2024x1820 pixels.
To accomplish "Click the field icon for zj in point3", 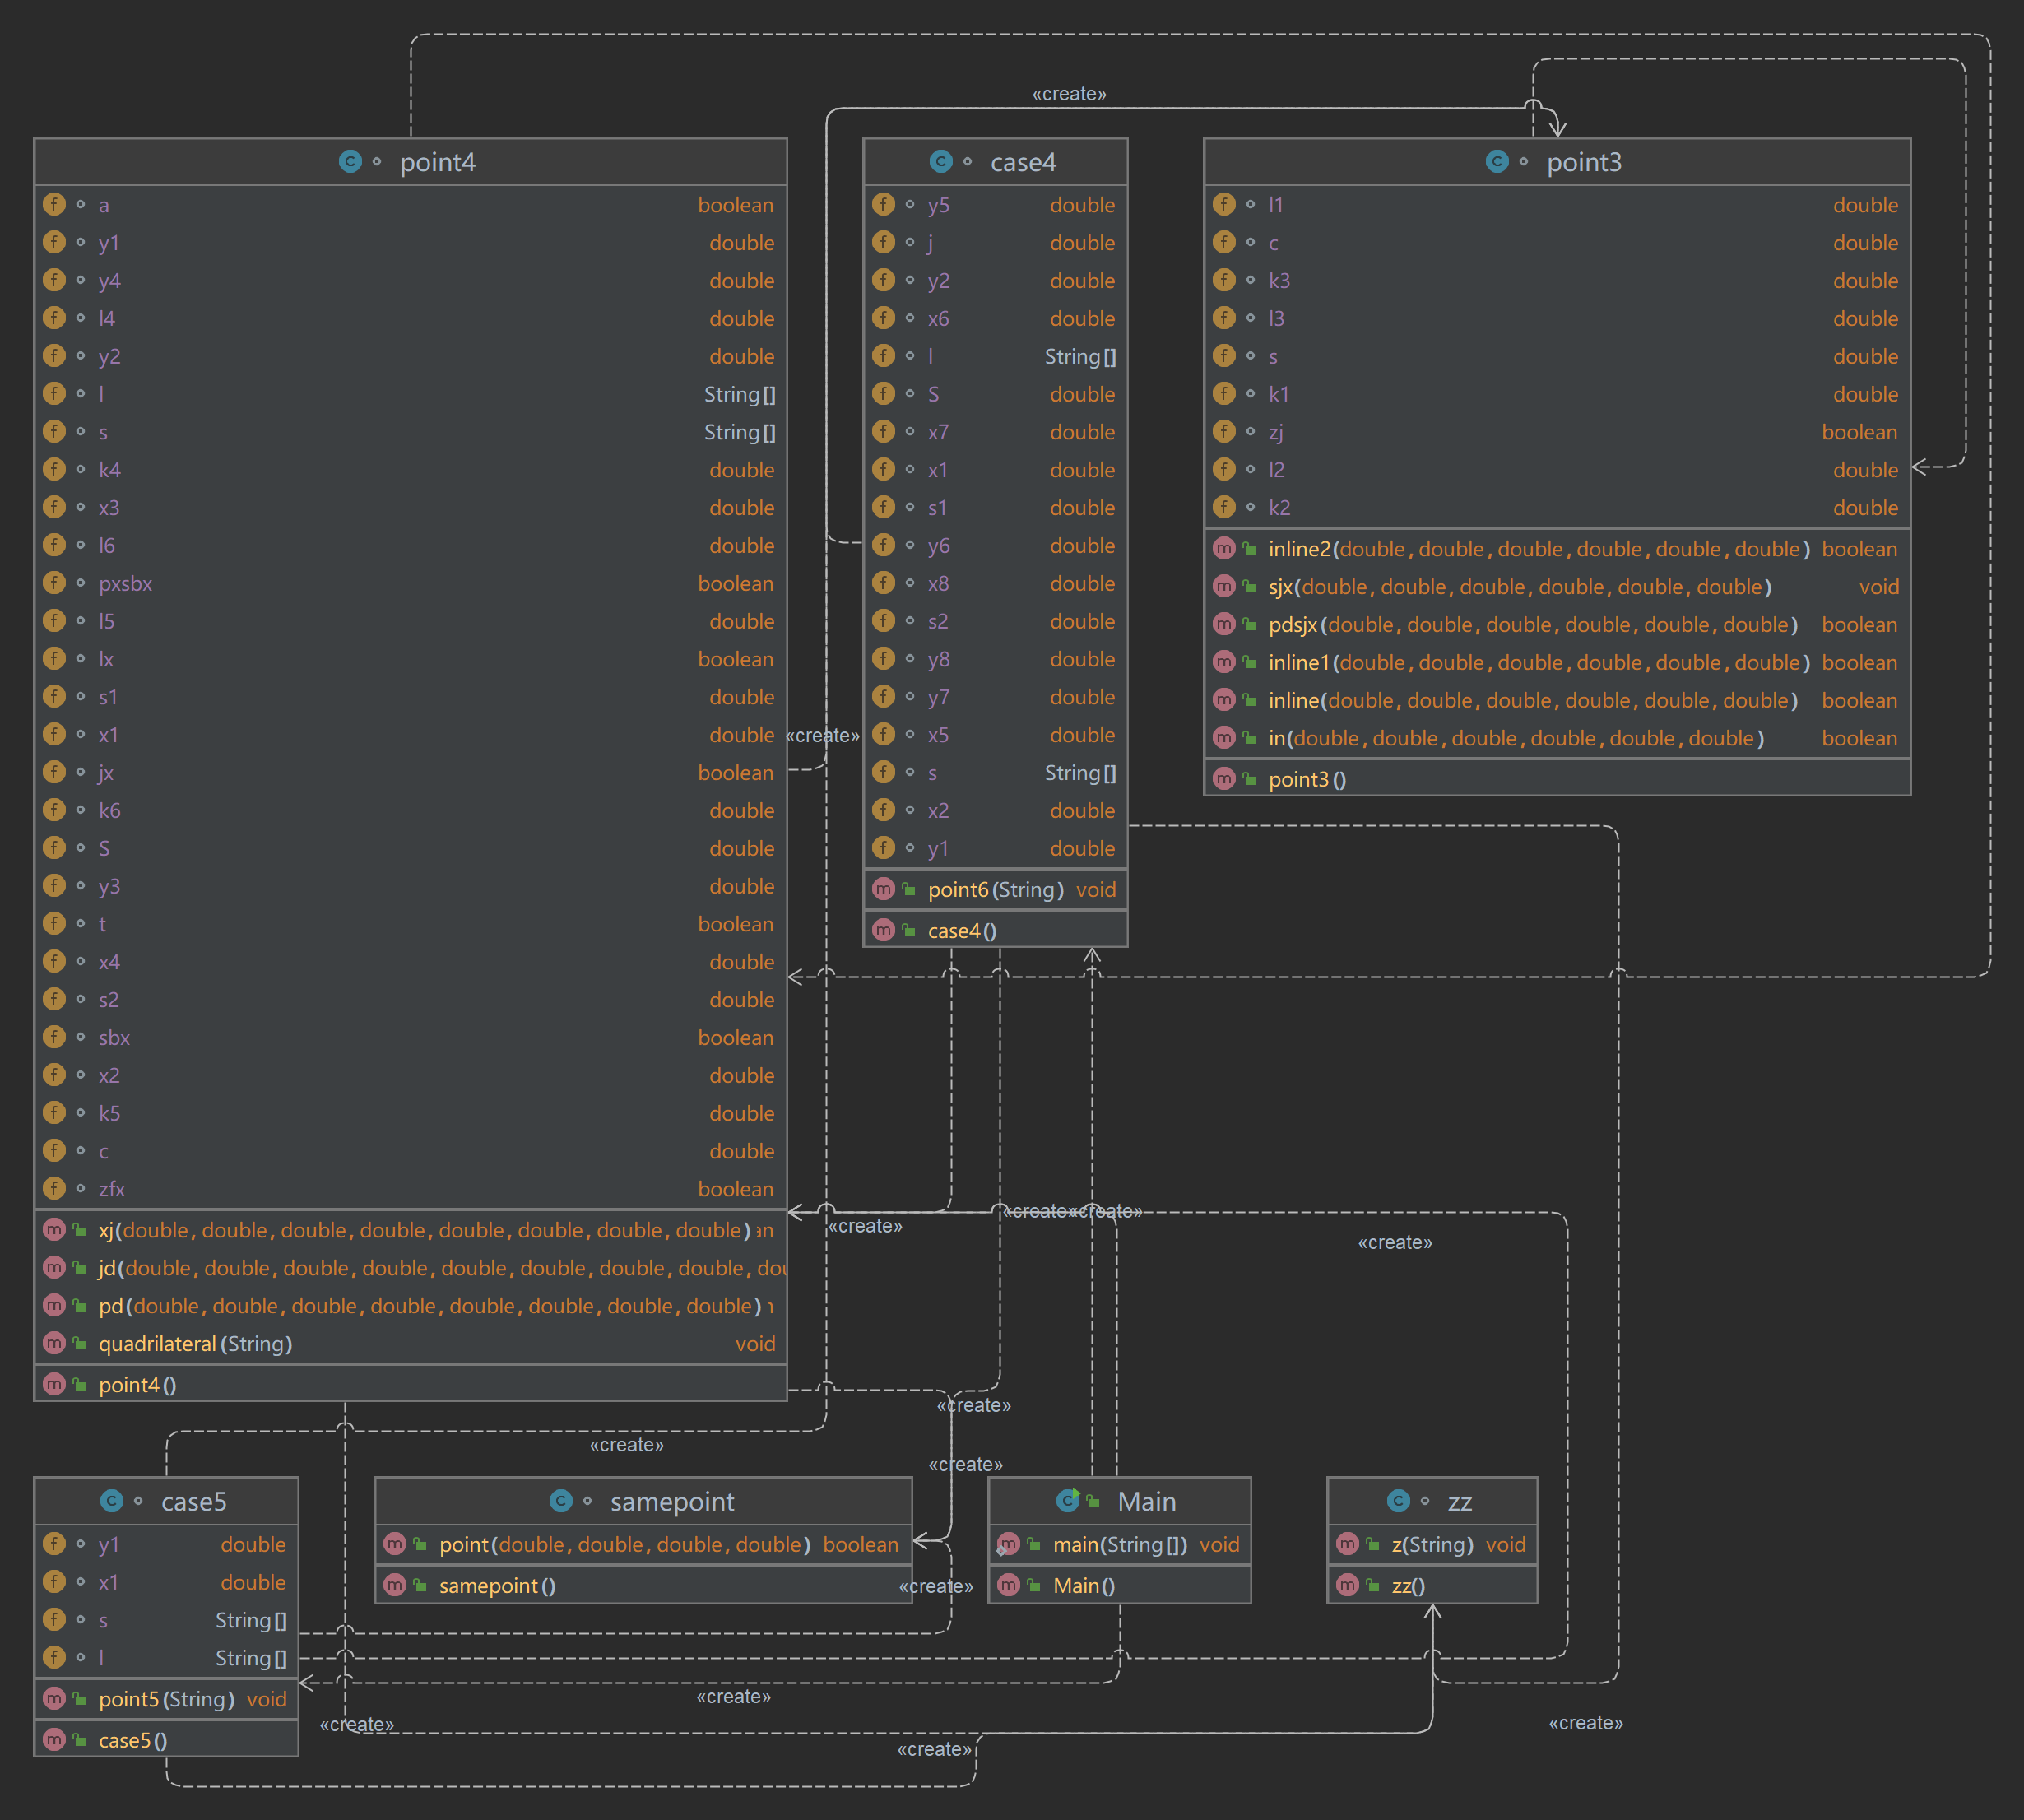I will pyautogui.click(x=1224, y=431).
